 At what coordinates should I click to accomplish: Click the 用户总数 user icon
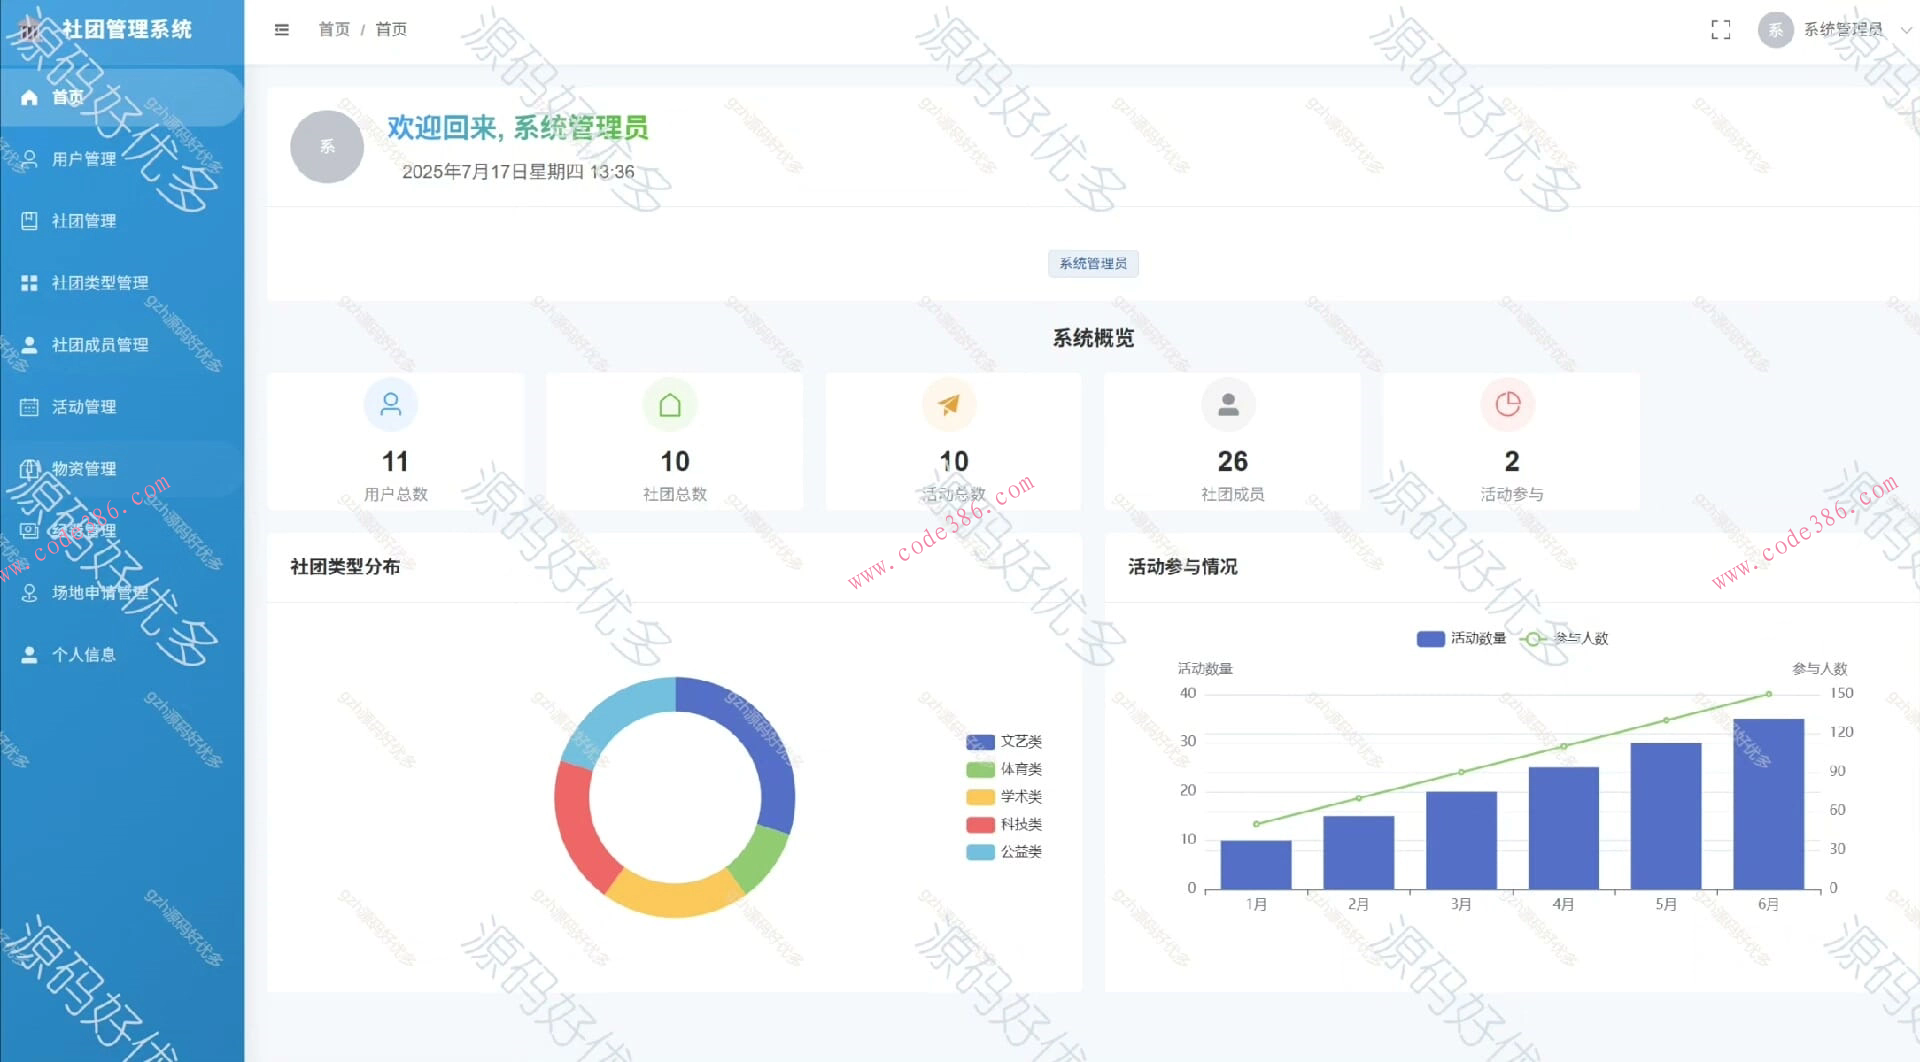point(391,405)
